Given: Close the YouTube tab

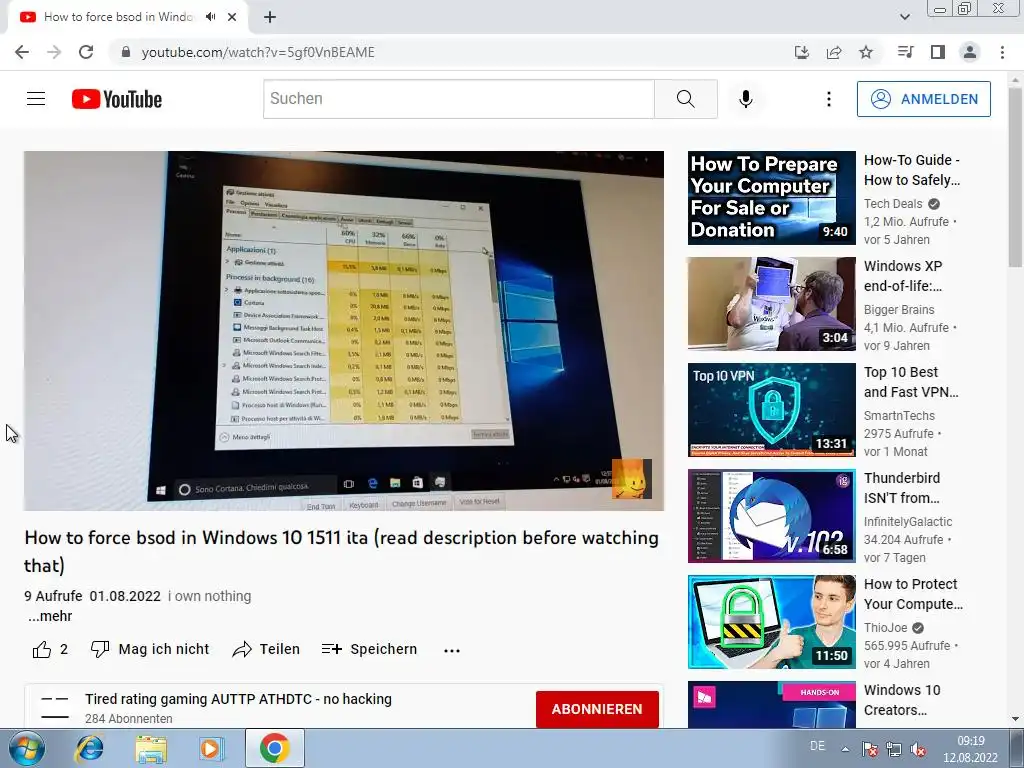Looking at the screenshot, I should [232, 17].
